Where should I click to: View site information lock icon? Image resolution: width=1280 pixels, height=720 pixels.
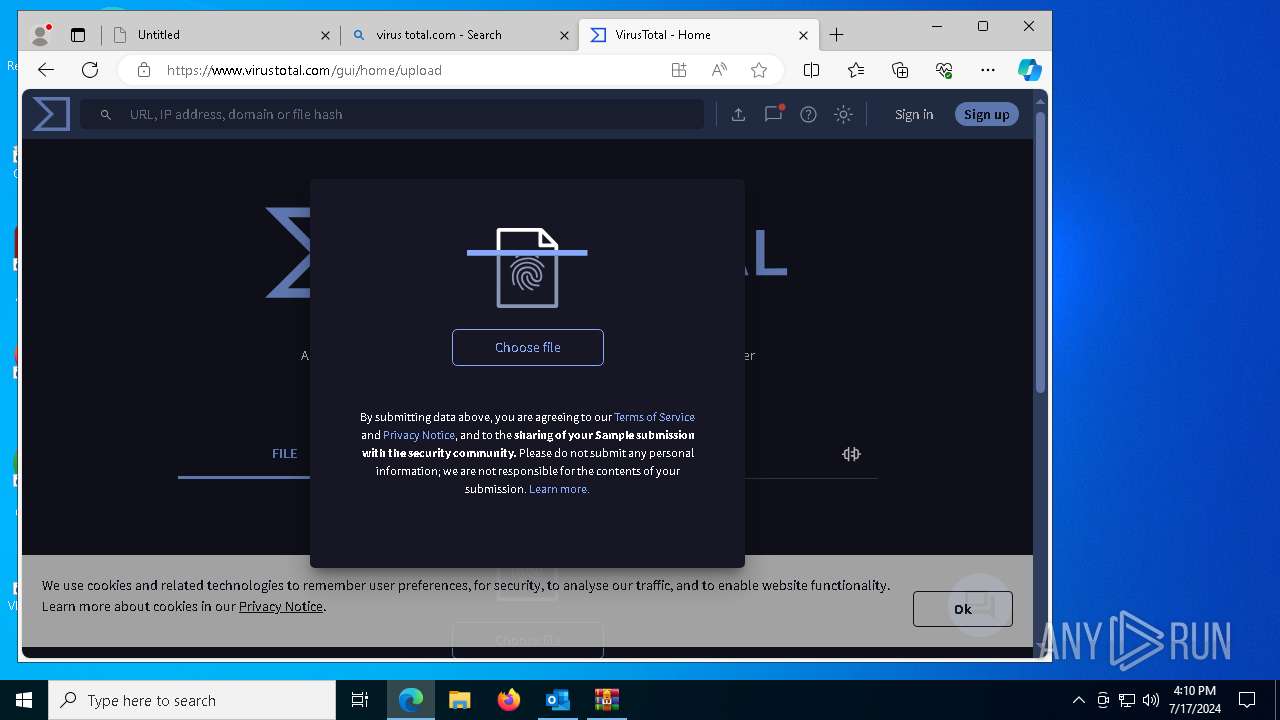144,70
